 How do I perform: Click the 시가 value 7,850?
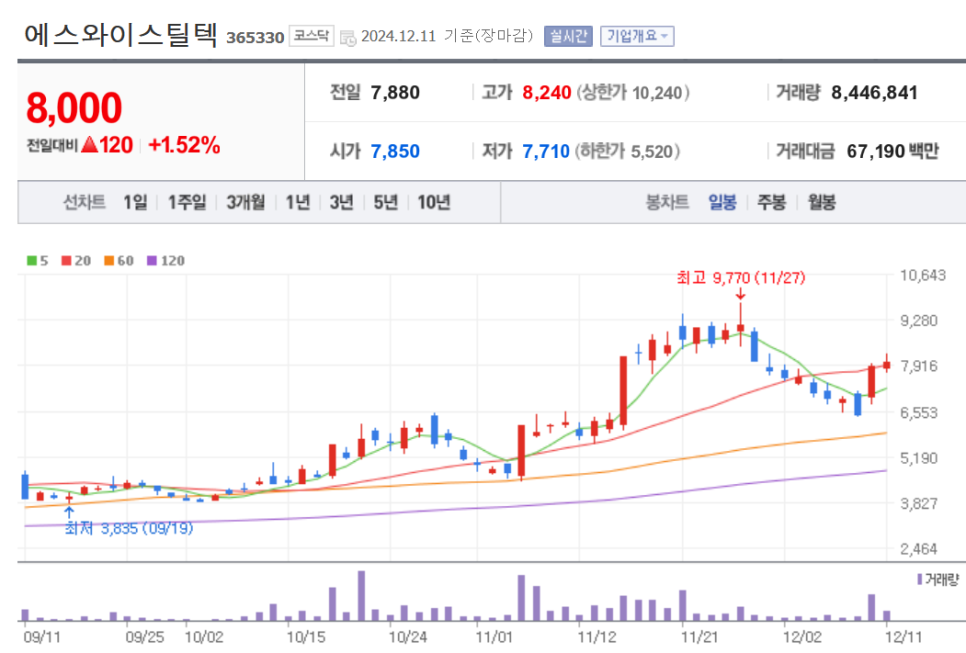point(395,151)
